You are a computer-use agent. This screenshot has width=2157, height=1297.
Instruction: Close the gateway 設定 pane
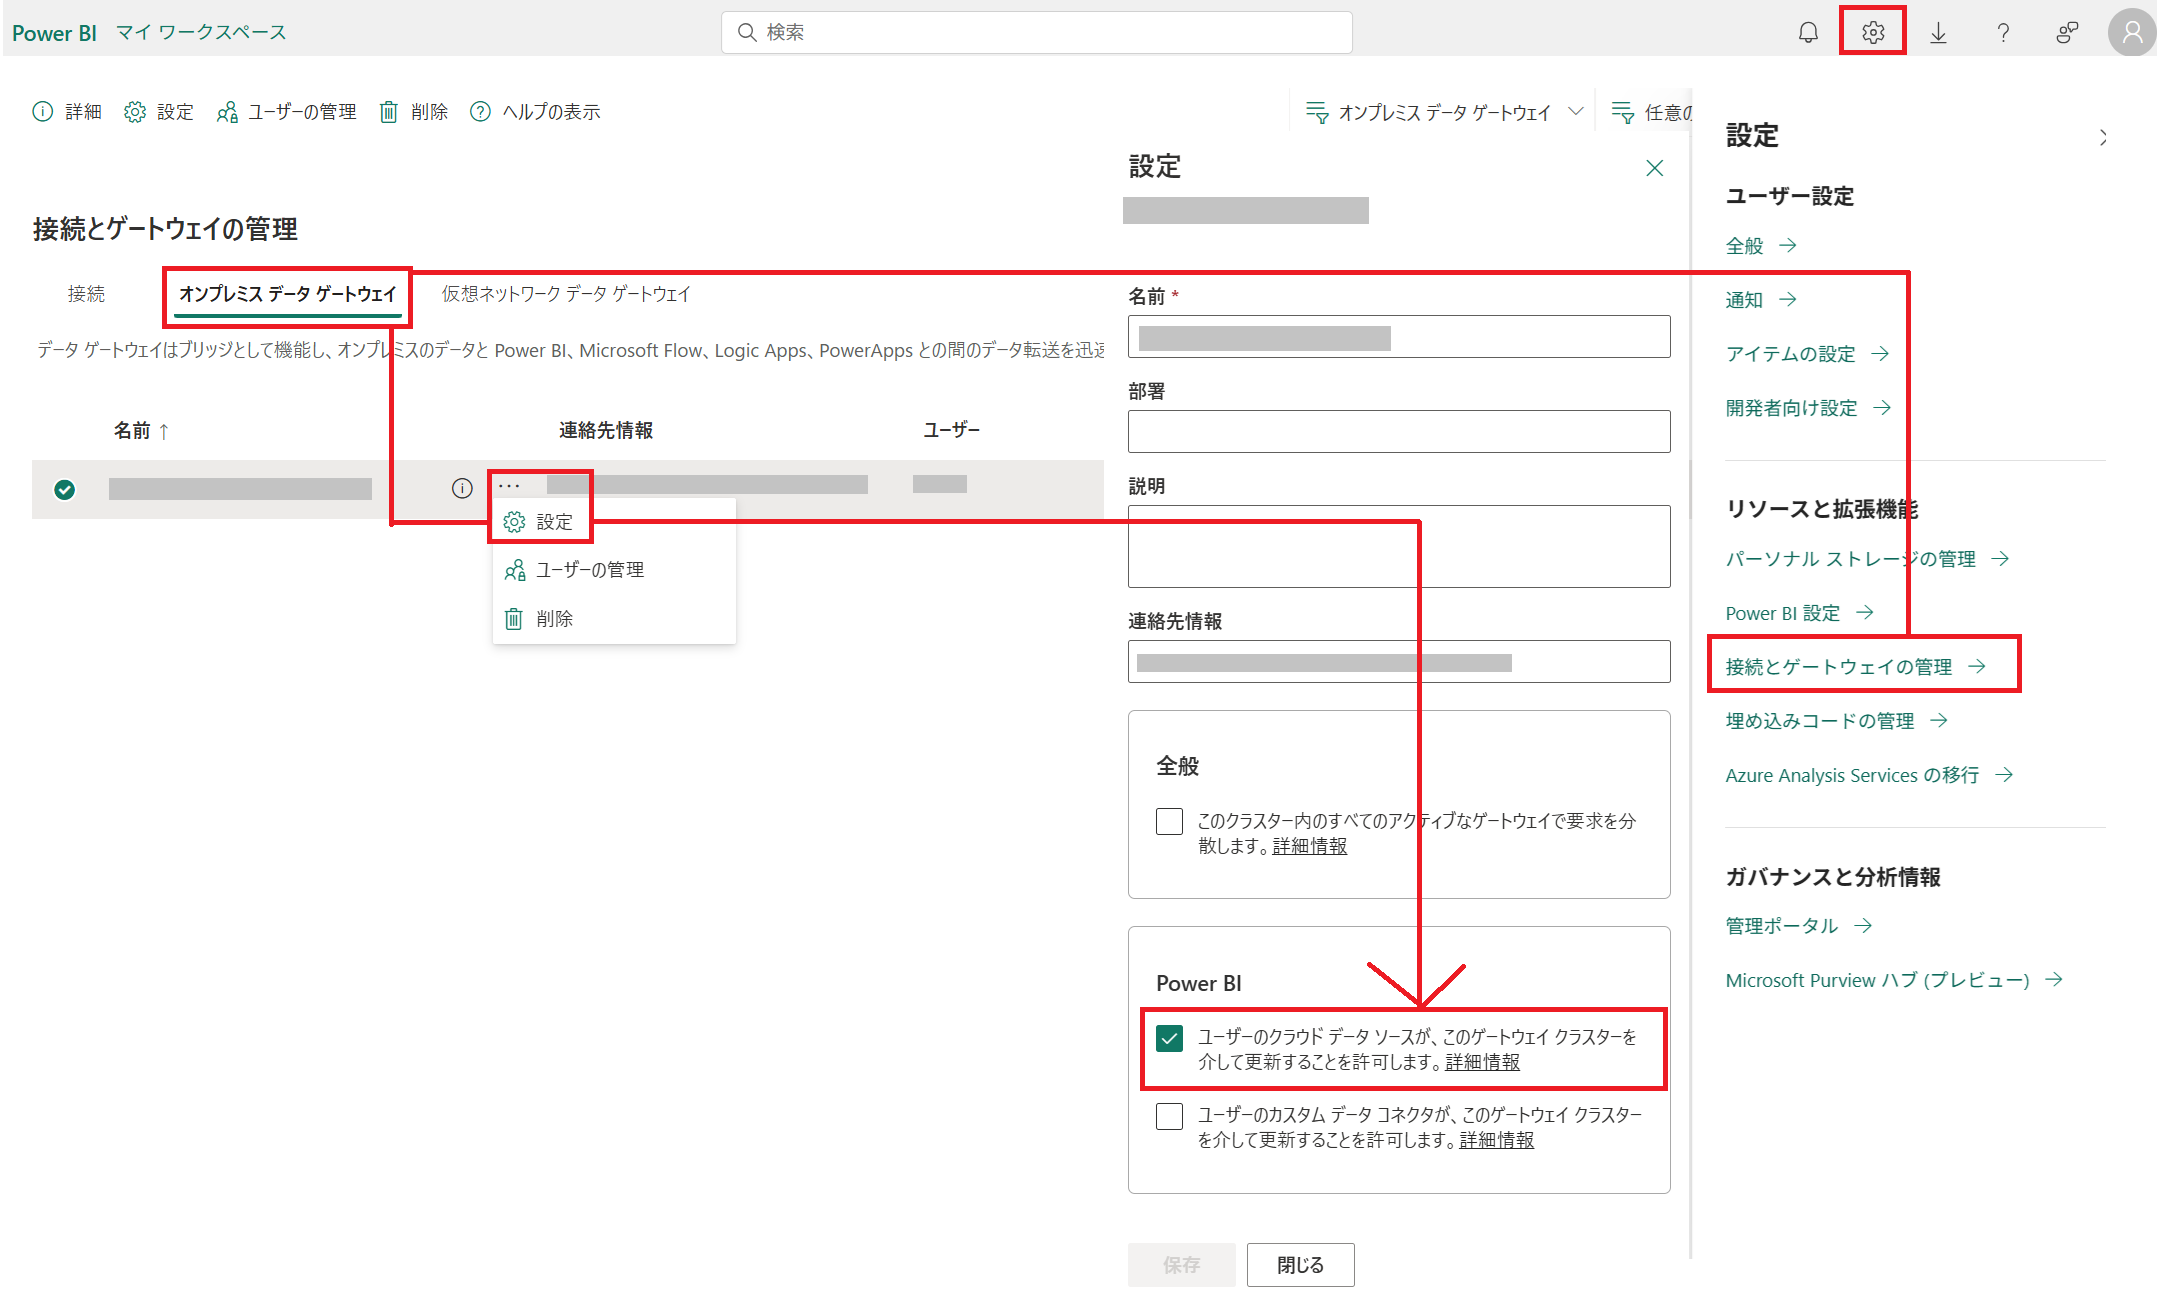pyautogui.click(x=1655, y=168)
